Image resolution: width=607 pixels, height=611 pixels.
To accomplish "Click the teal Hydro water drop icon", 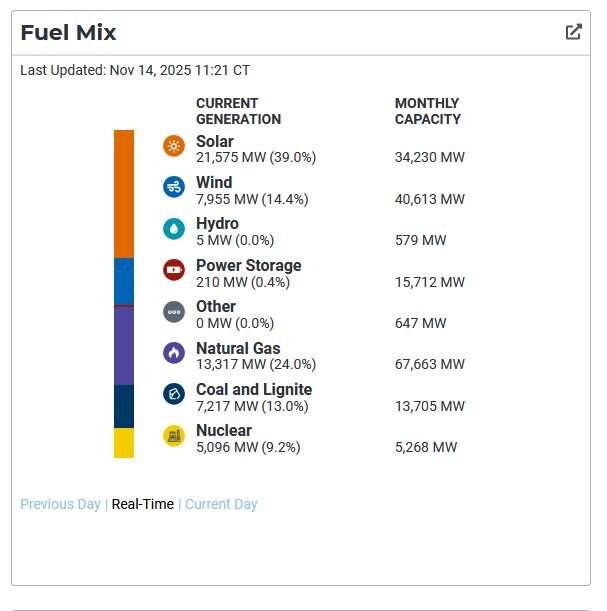I will pos(174,228).
